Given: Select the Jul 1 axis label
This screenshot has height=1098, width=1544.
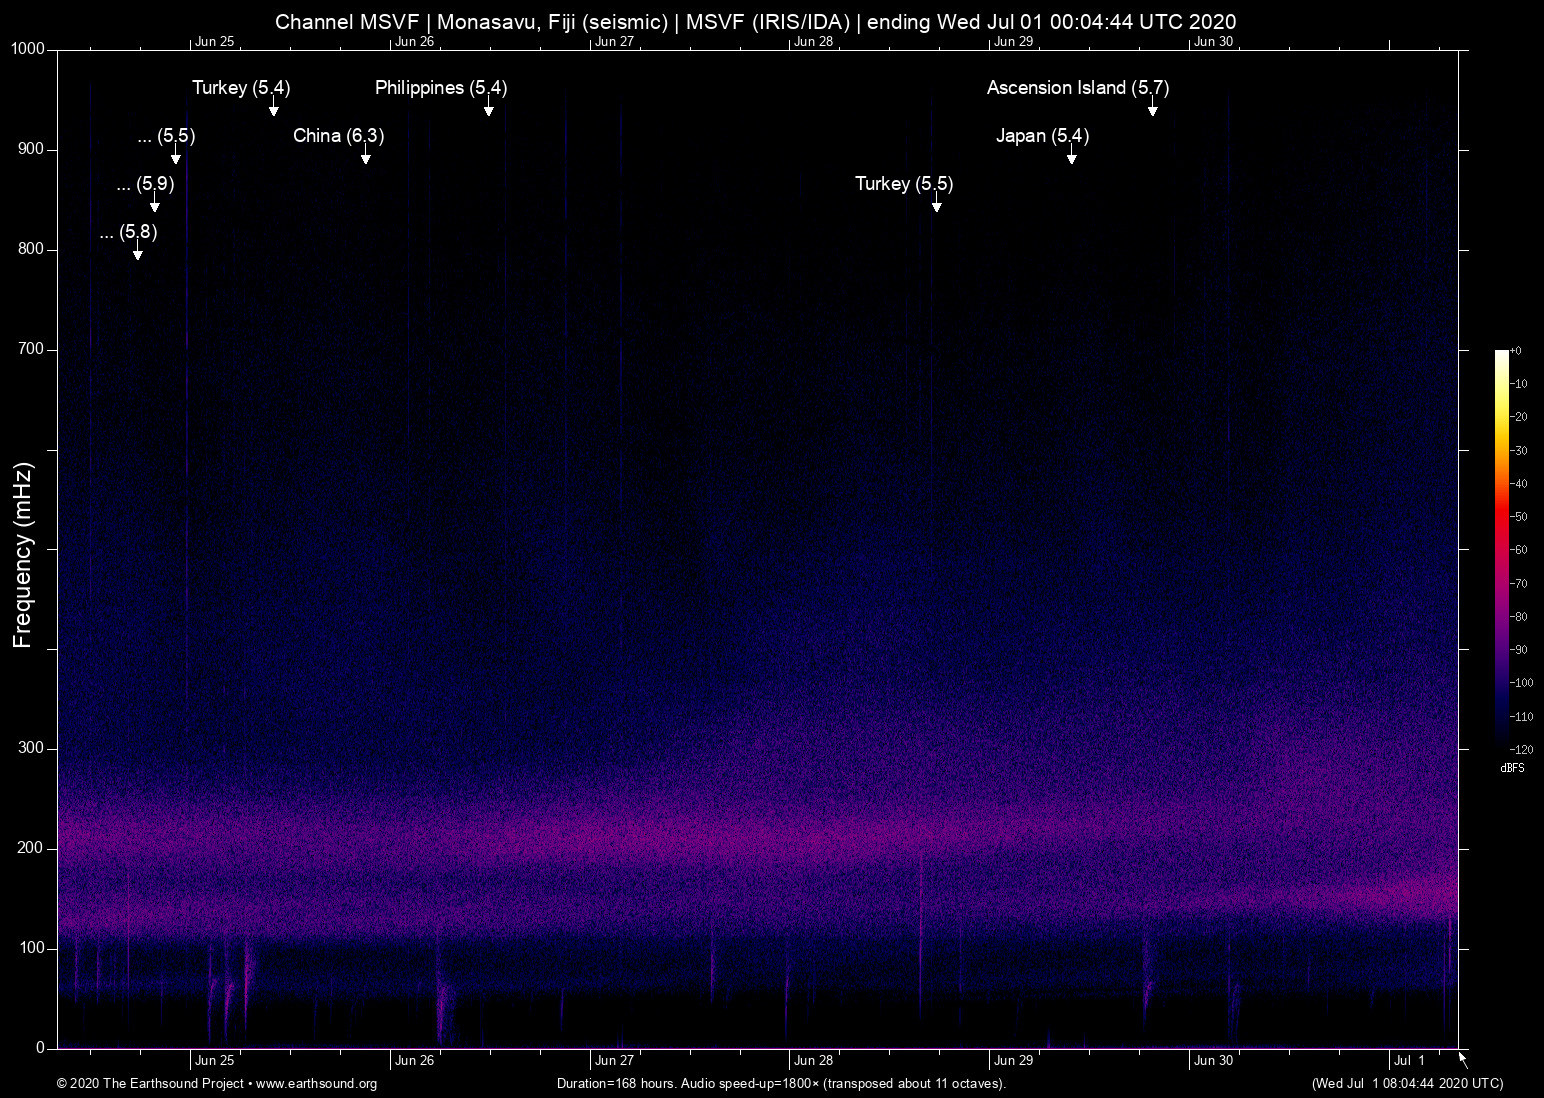Looking at the screenshot, I should (x=1408, y=1060).
